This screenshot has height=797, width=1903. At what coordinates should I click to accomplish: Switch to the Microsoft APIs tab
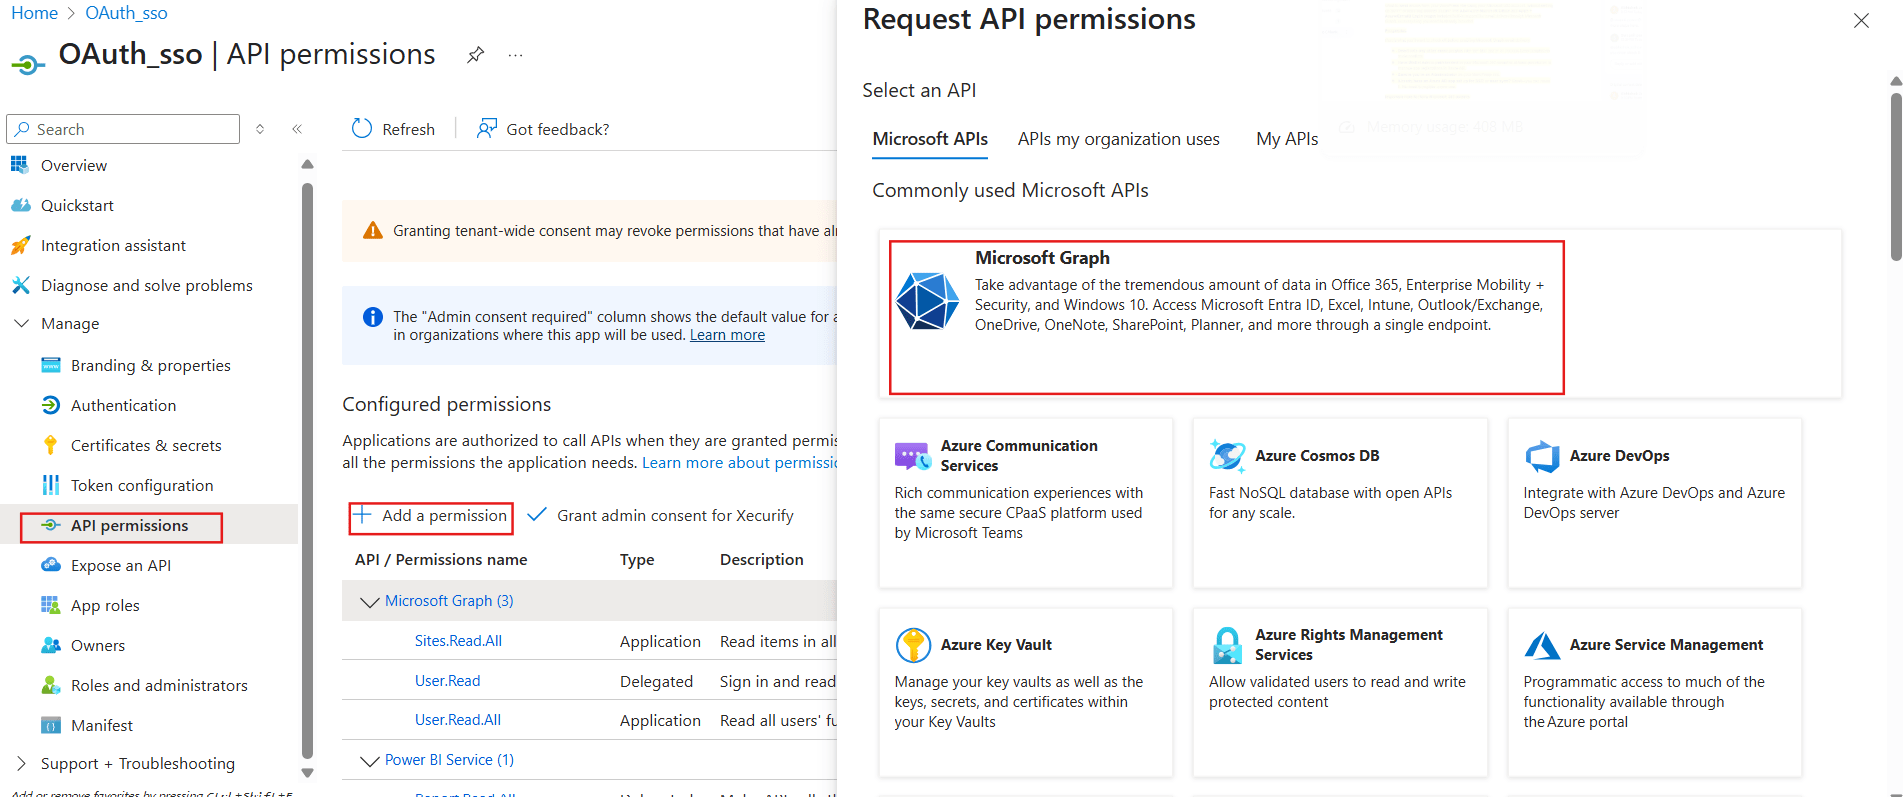pos(930,139)
